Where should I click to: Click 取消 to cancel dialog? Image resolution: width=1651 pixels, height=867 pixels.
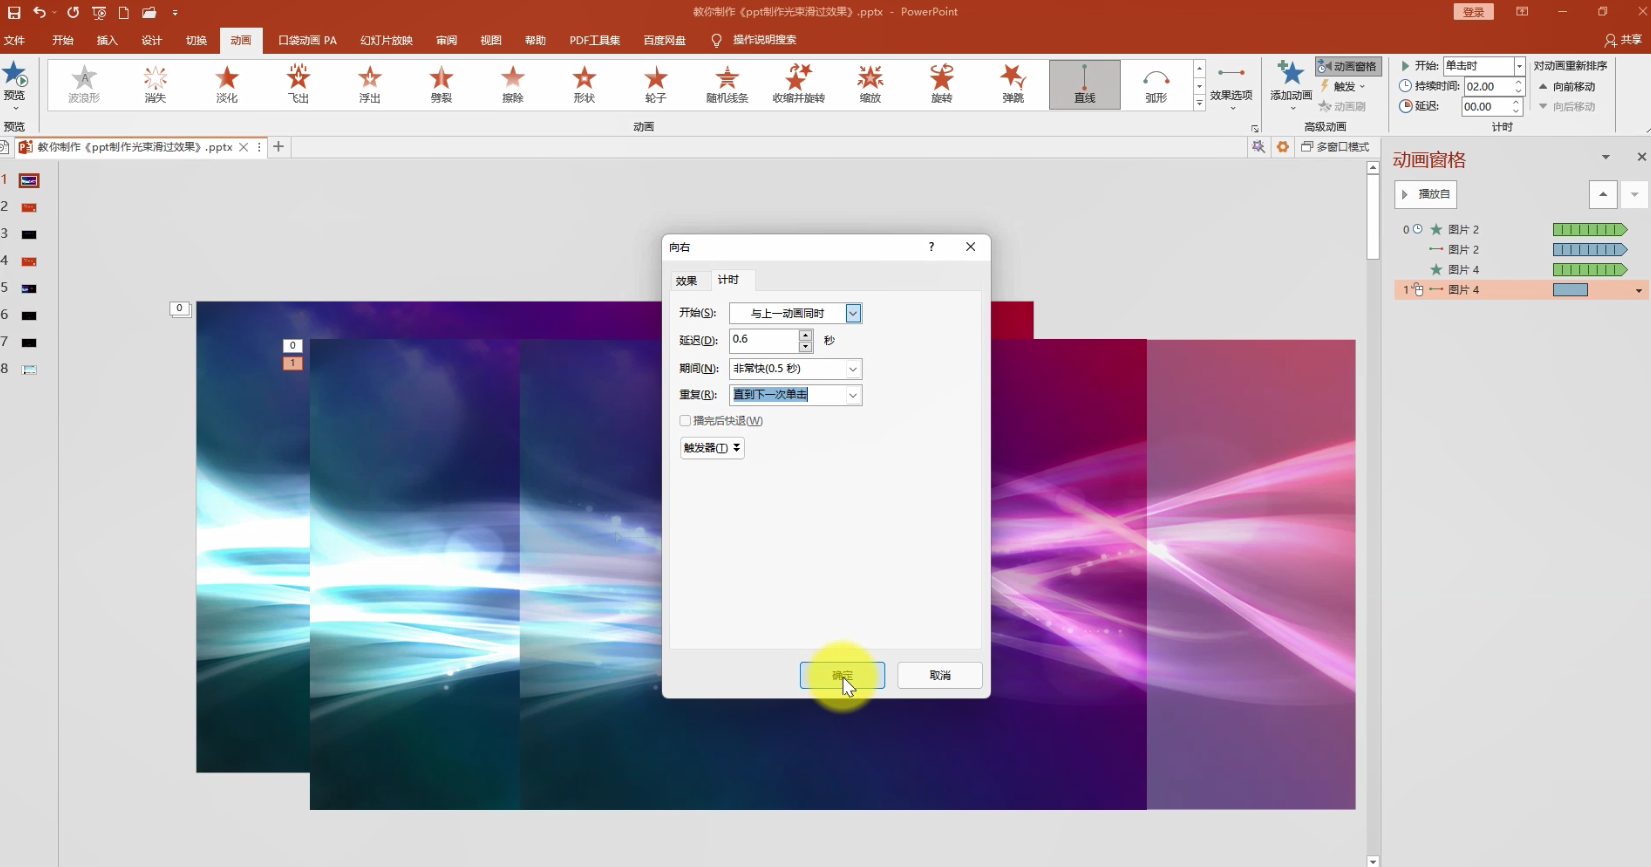coord(940,675)
